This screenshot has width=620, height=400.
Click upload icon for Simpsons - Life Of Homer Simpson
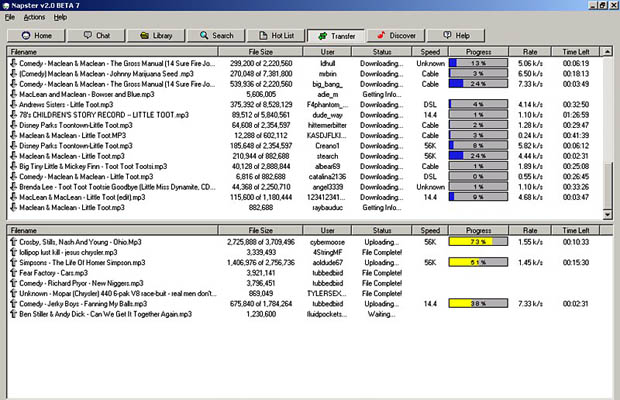[x=13, y=262]
